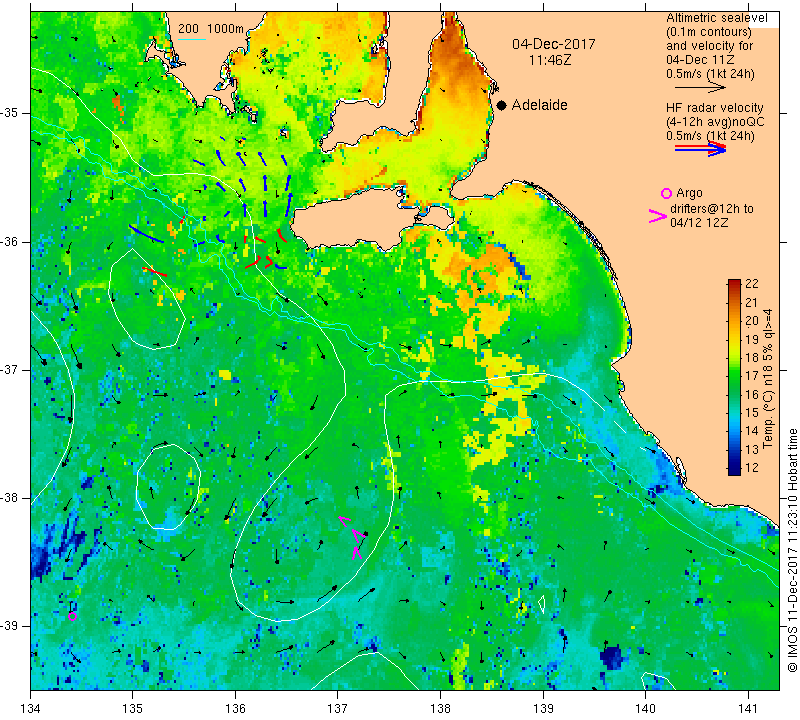The width and height of the screenshot is (800, 720).
Task: Click the red-blue HF radar legend arrow
Action: [700, 149]
